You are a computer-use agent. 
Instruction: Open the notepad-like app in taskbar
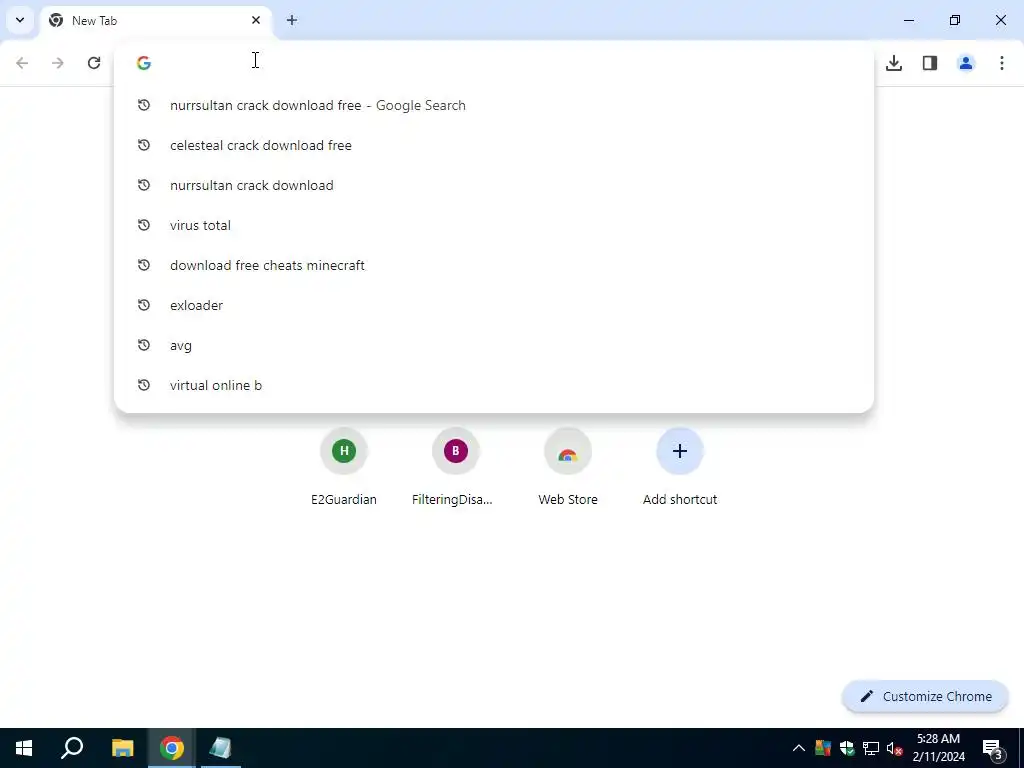coord(221,748)
